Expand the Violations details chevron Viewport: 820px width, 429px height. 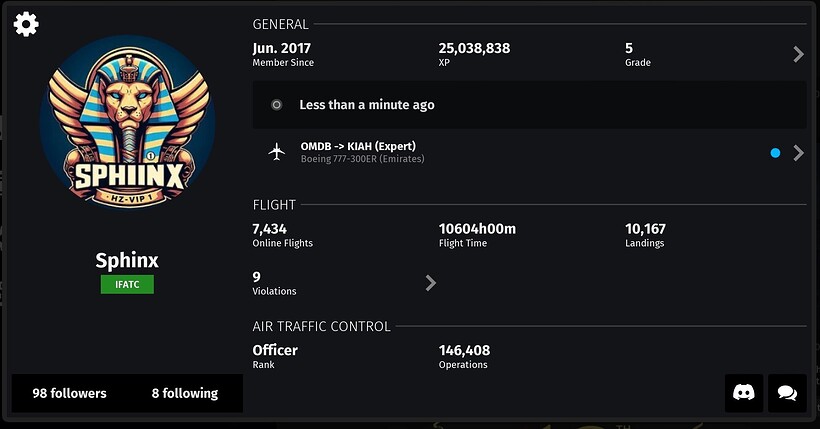pos(430,283)
